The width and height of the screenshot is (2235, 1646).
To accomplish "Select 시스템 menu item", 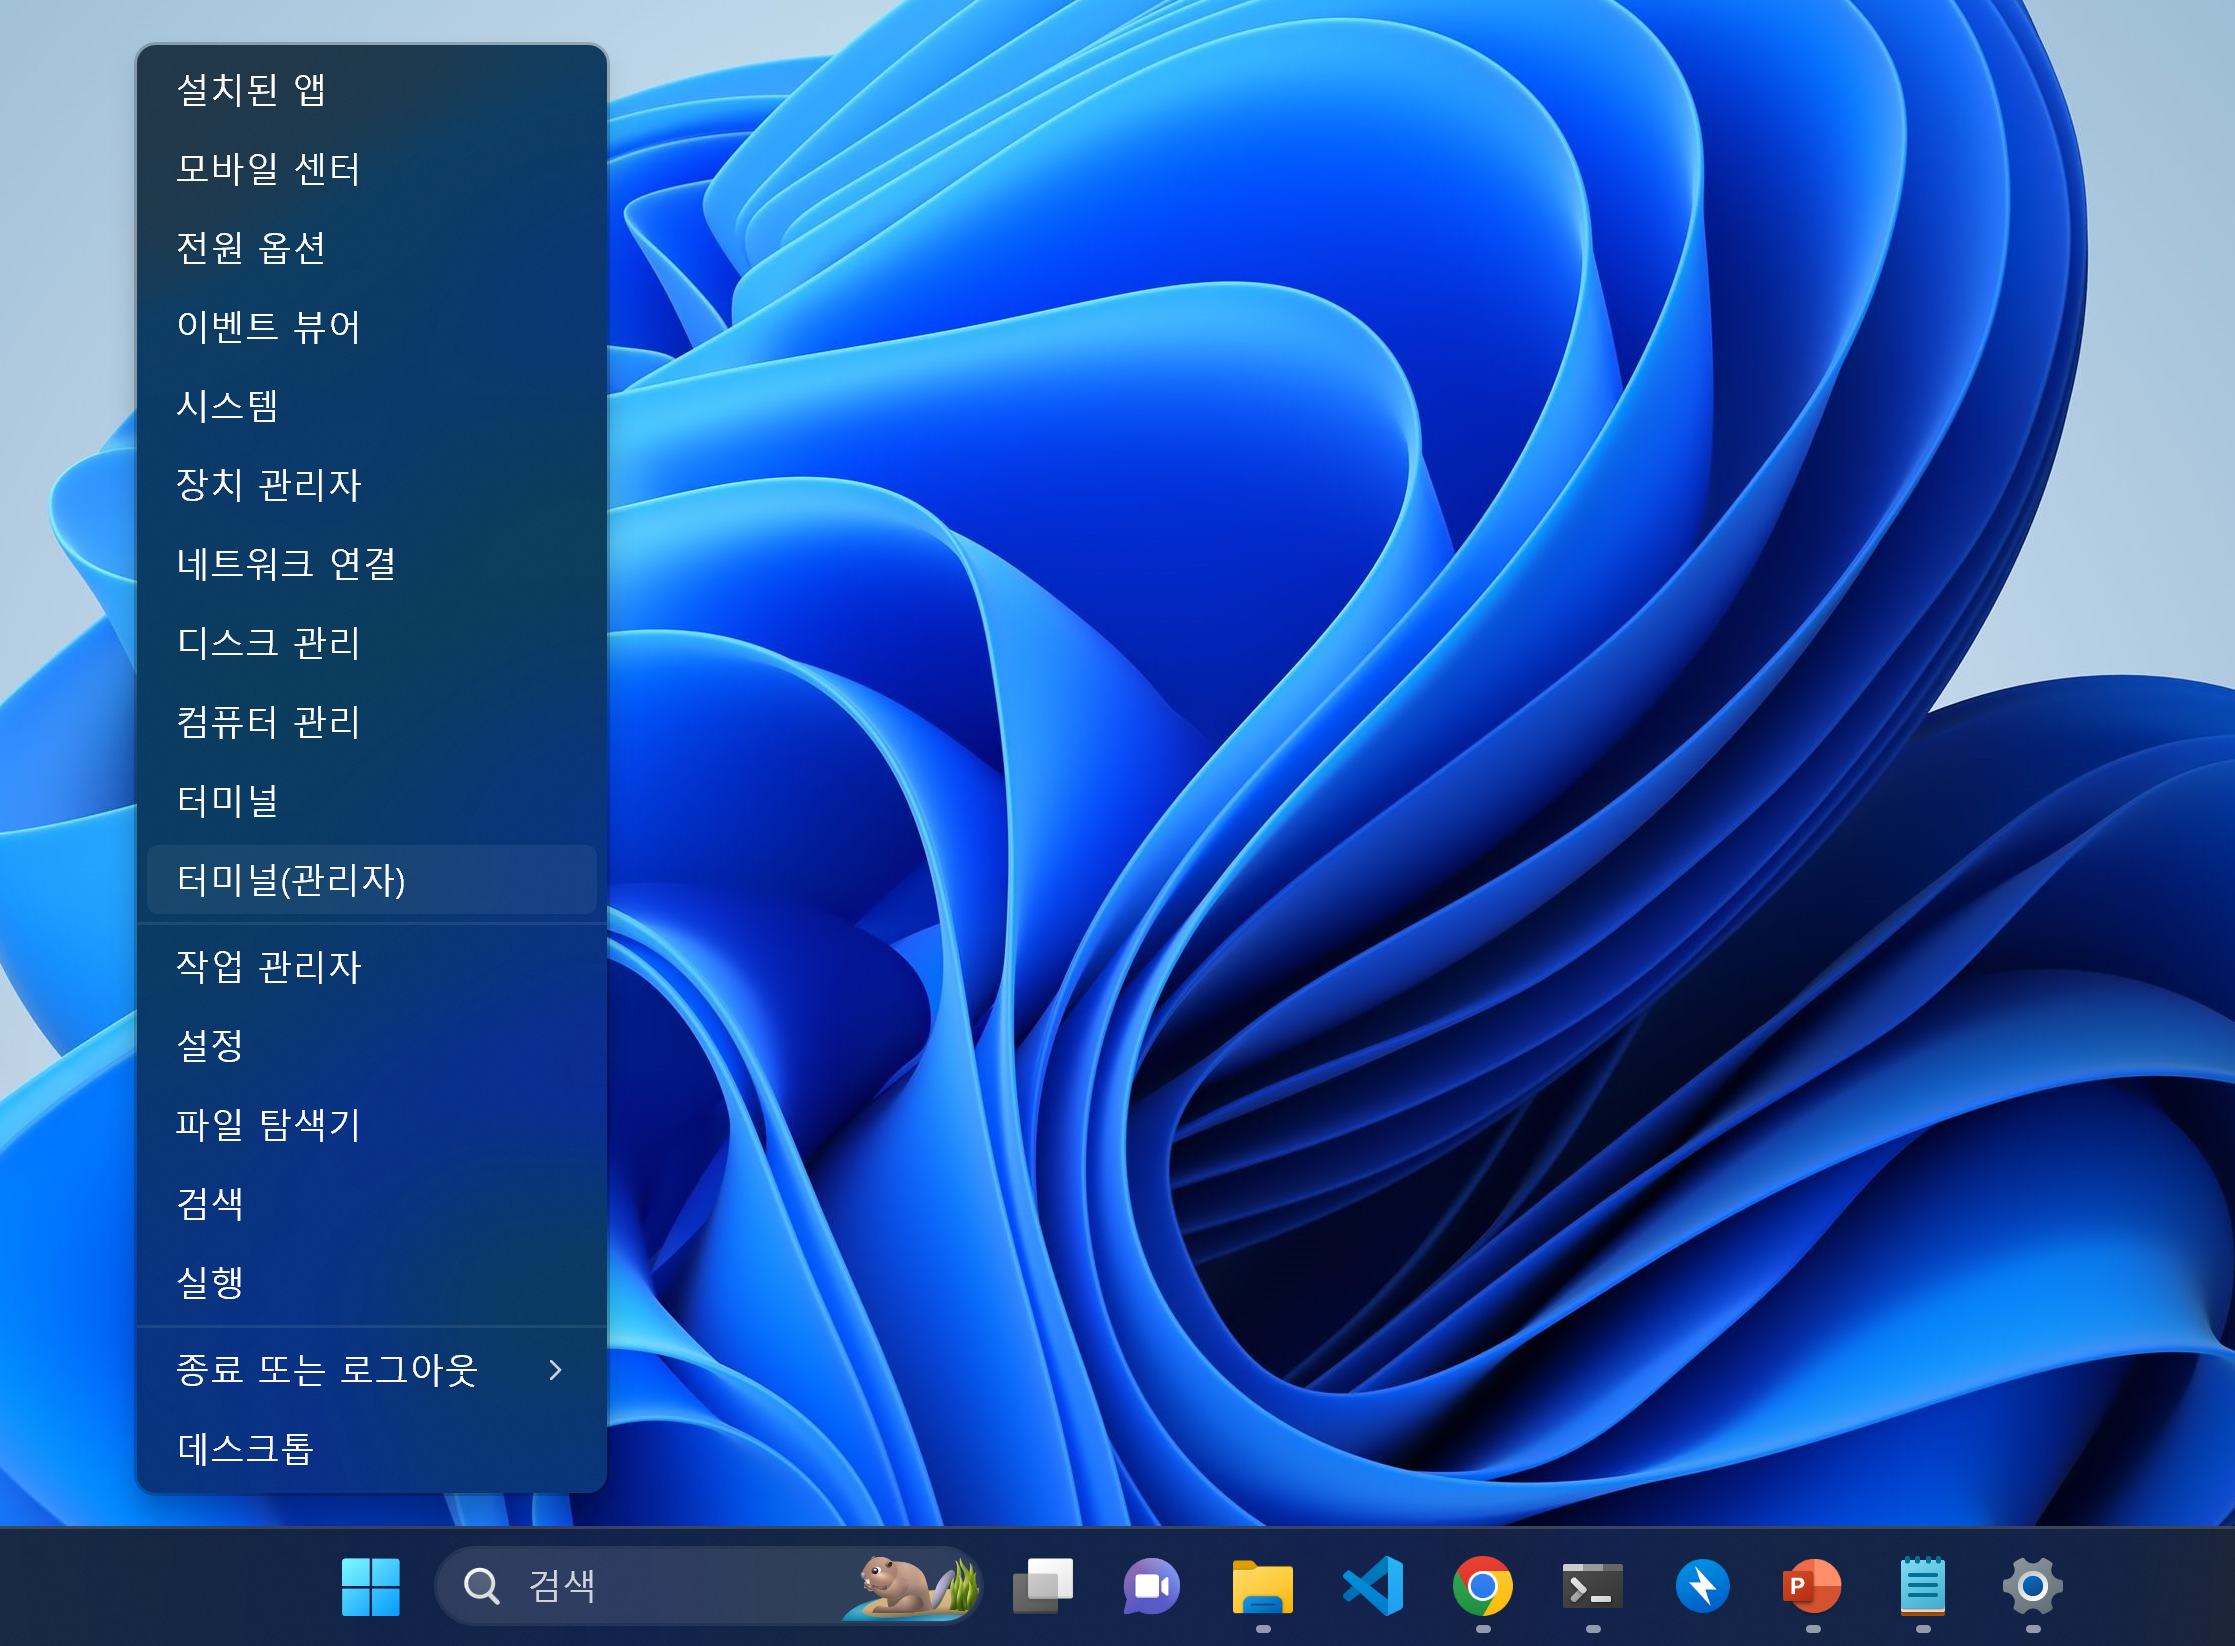I will pyautogui.click(x=372, y=405).
